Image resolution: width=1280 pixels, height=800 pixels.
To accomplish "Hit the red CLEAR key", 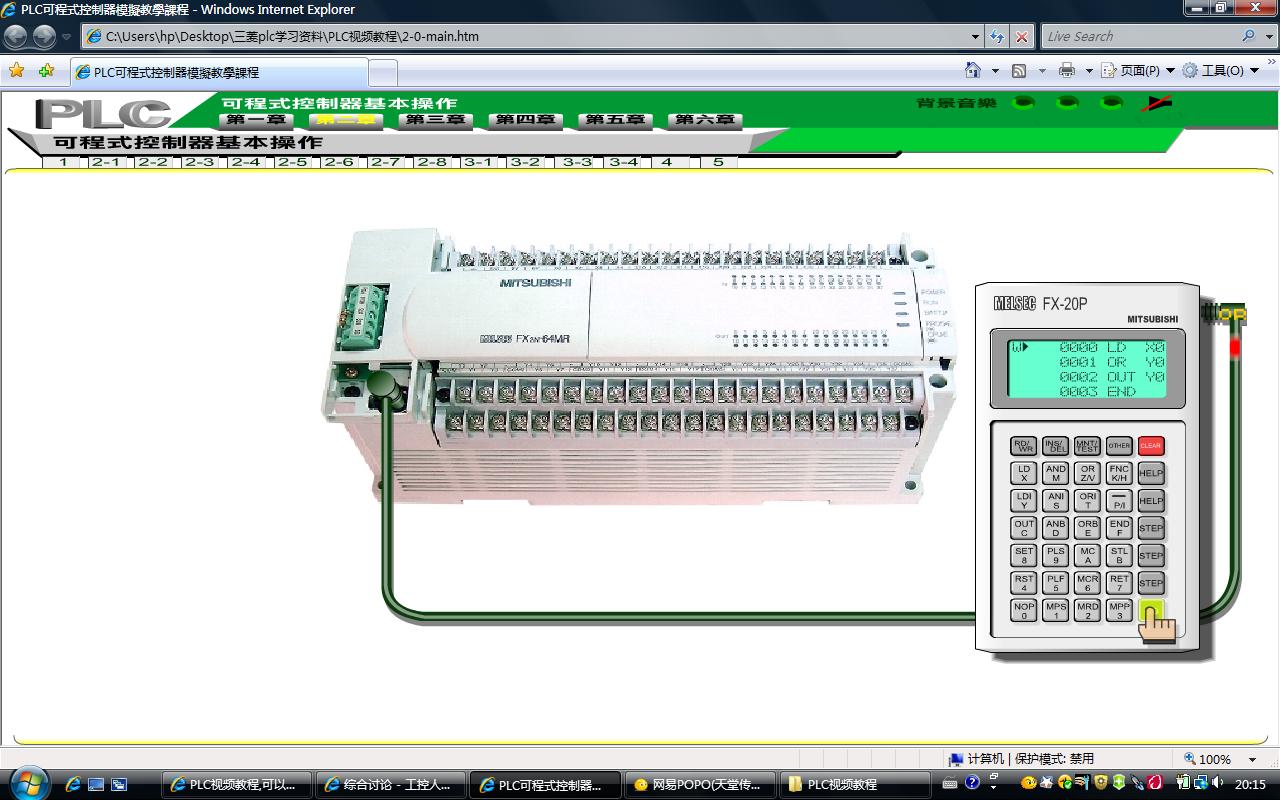I will pos(1151,446).
